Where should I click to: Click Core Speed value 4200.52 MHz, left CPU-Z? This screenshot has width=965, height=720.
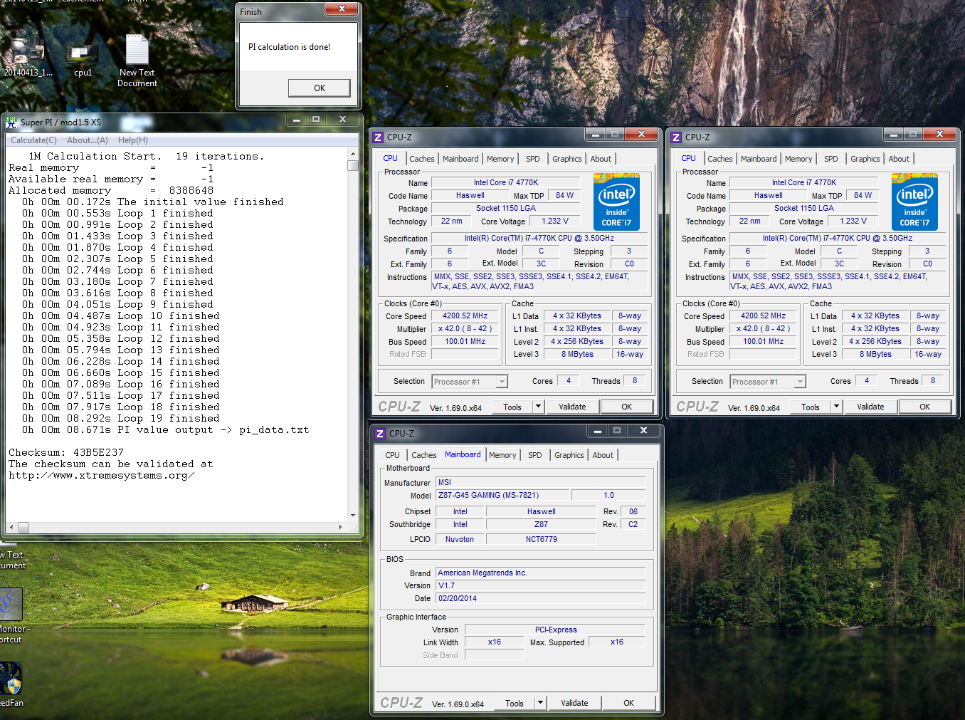(x=465, y=316)
